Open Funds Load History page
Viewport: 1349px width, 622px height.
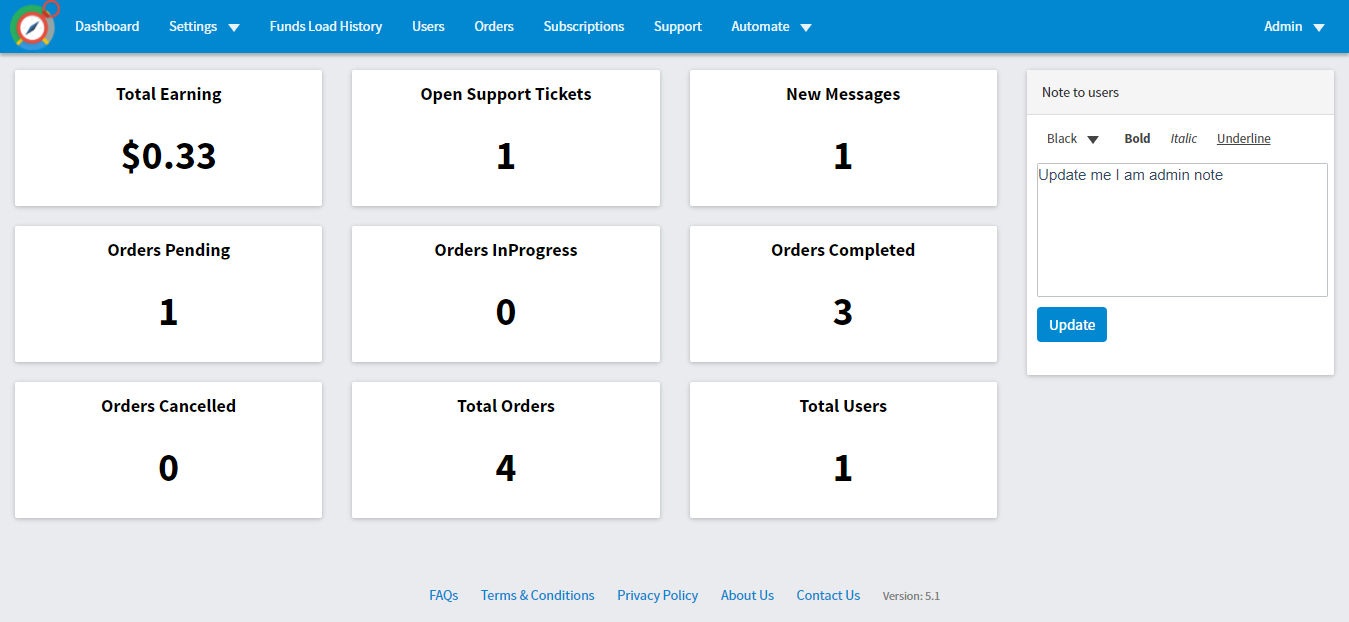[326, 27]
